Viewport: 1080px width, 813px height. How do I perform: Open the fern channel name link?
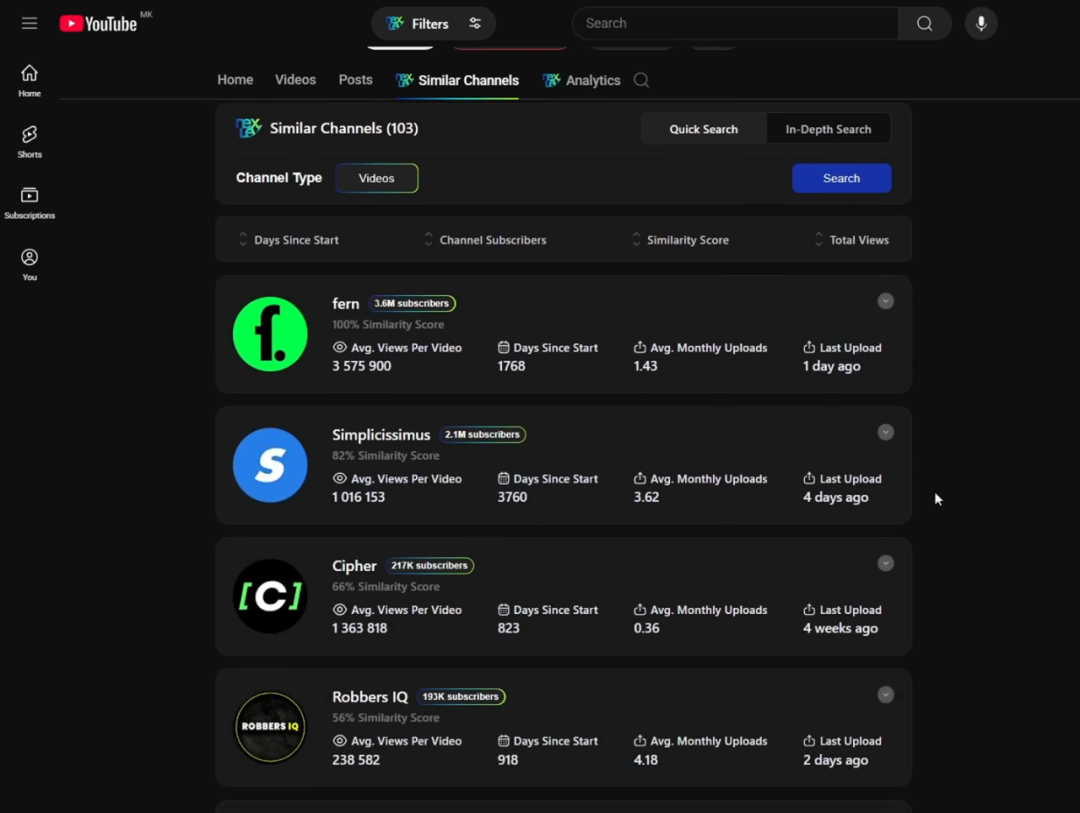[346, 304]
